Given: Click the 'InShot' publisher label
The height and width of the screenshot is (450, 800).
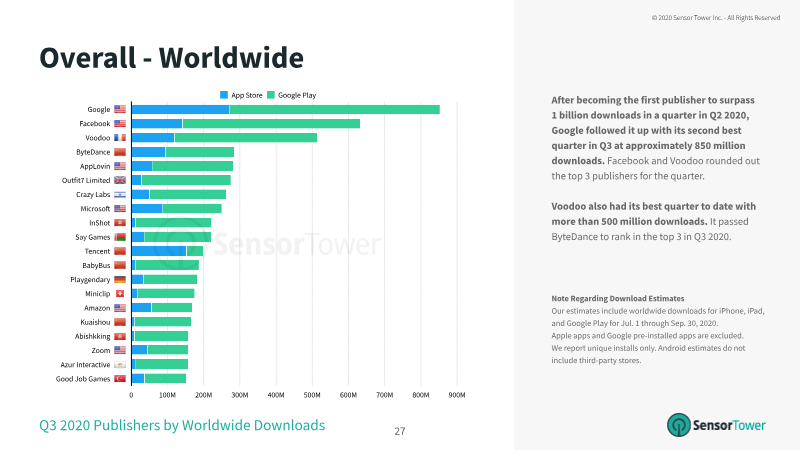Looking at the screenshot, I should pyautogui.click(x=99, y=223).
